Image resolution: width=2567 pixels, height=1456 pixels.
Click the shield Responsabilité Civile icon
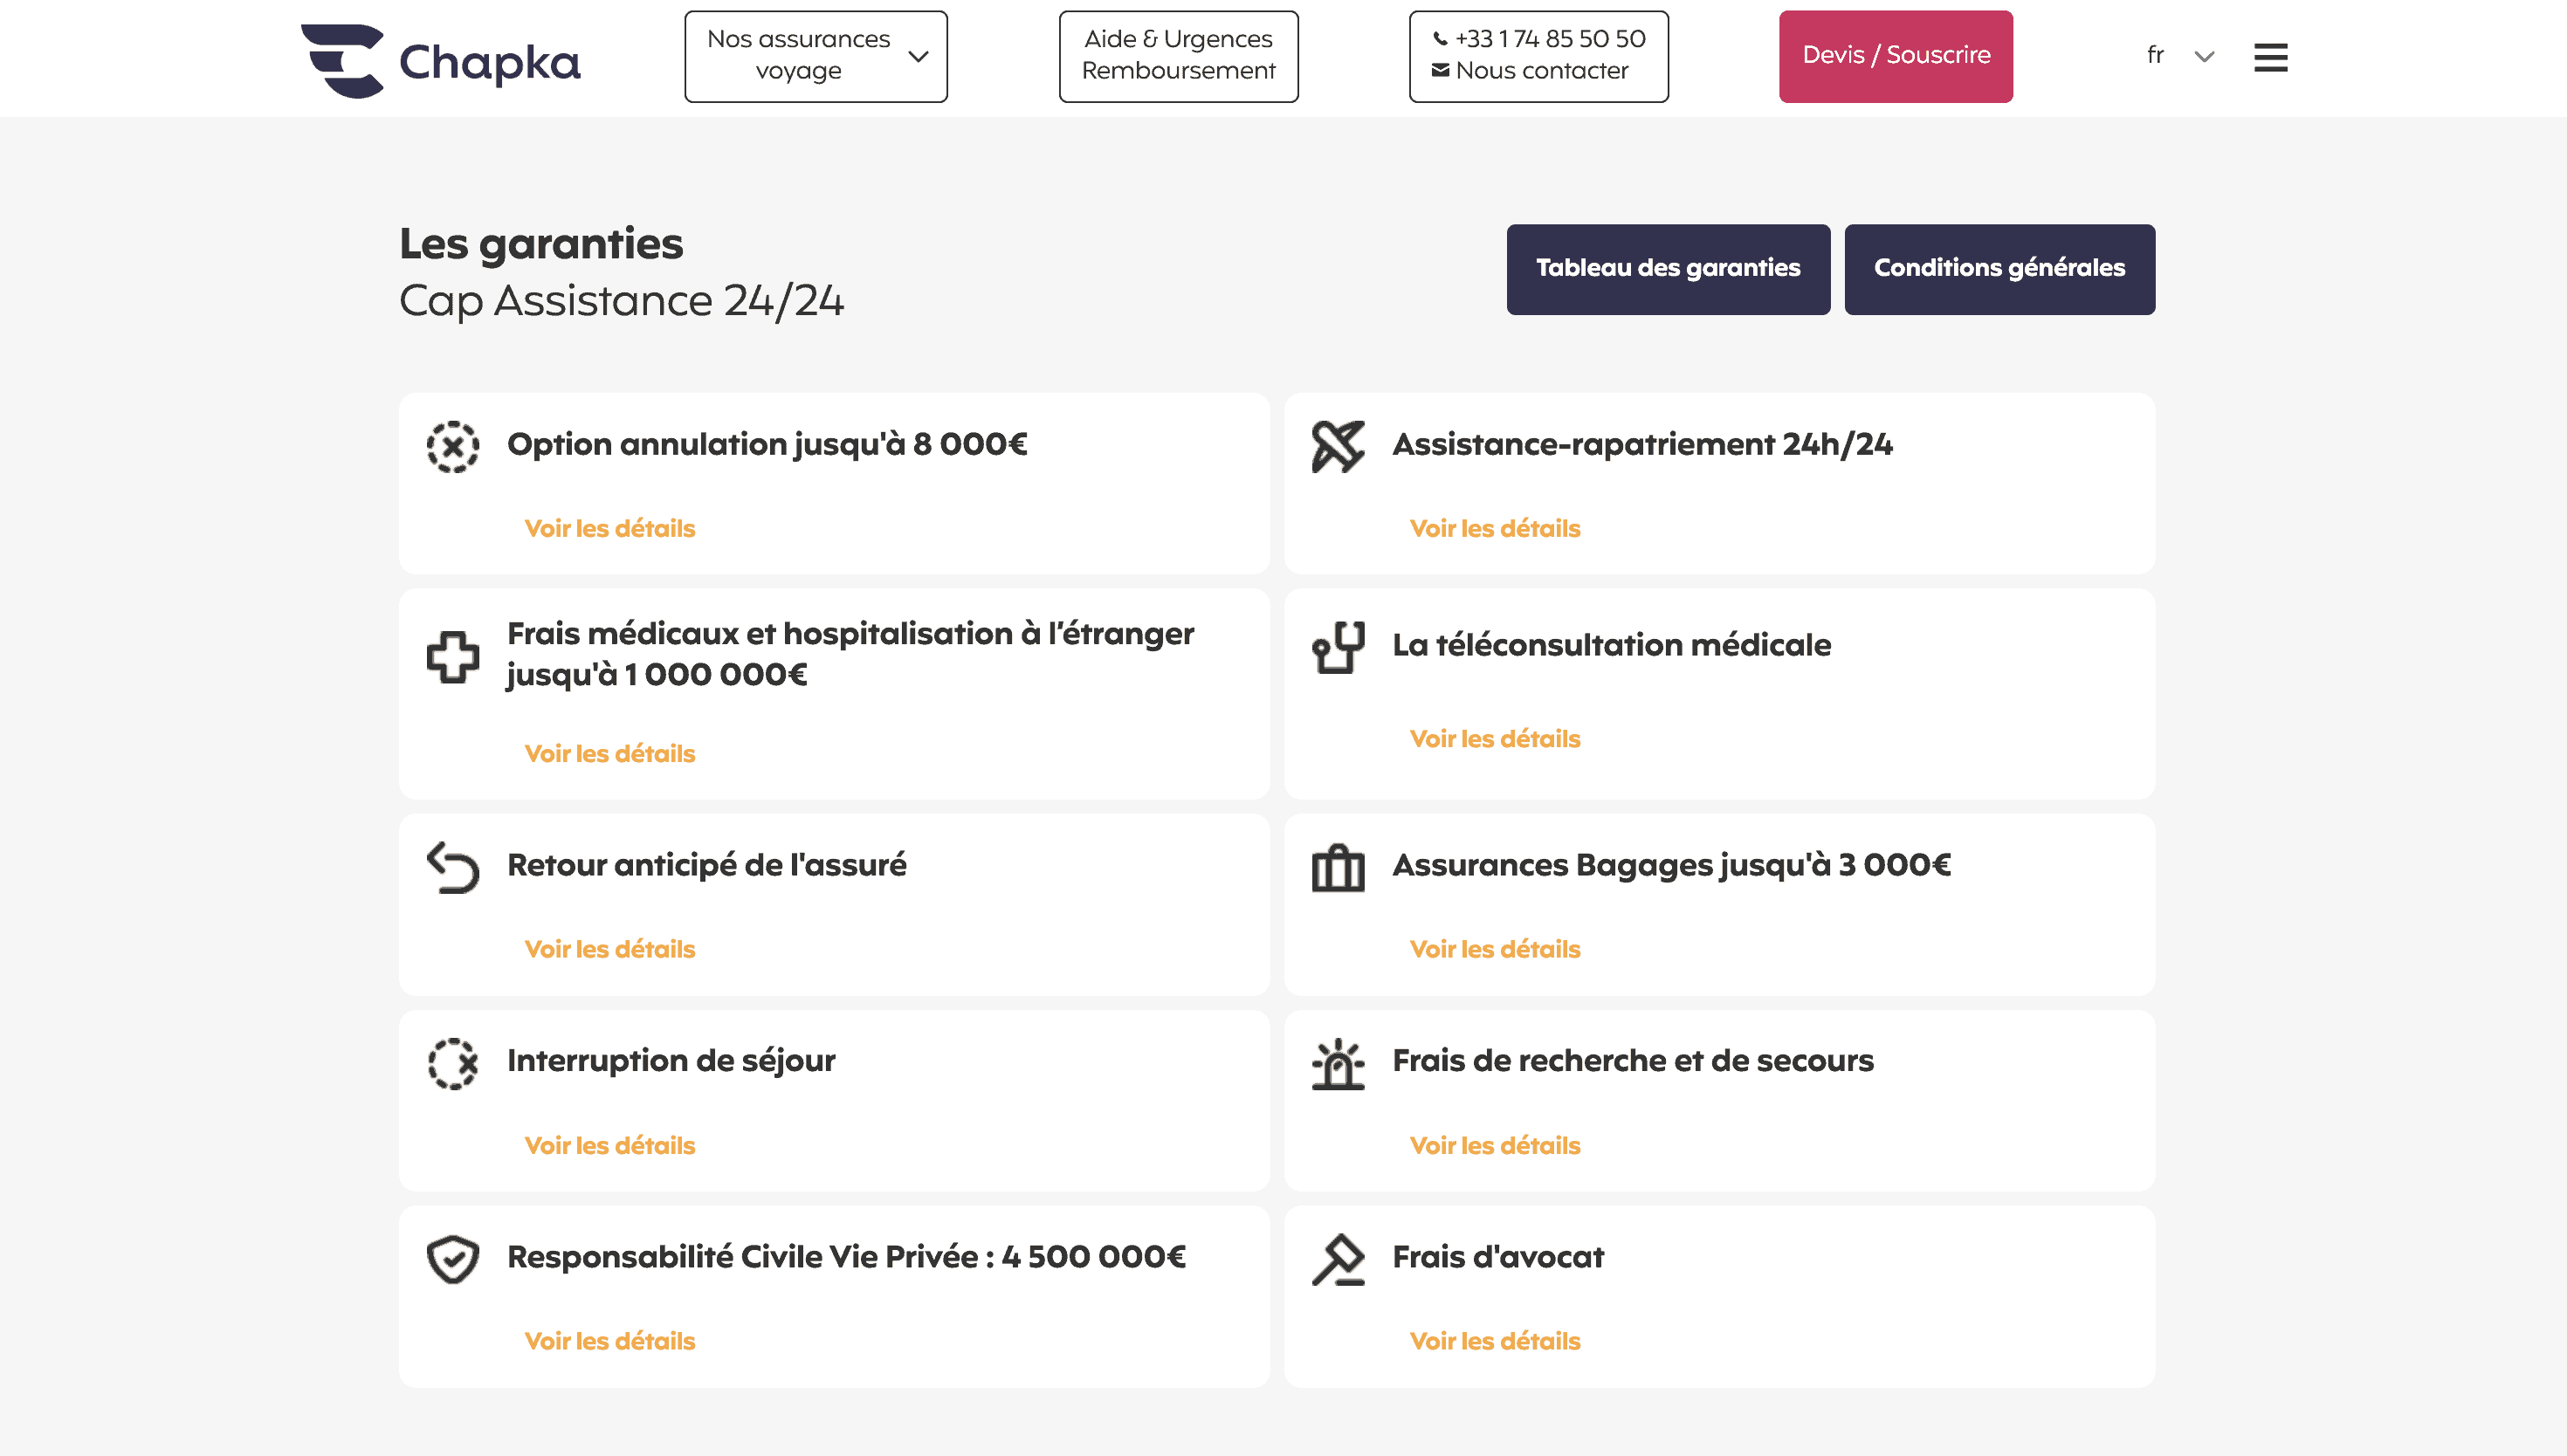(x=453, y=1259)
